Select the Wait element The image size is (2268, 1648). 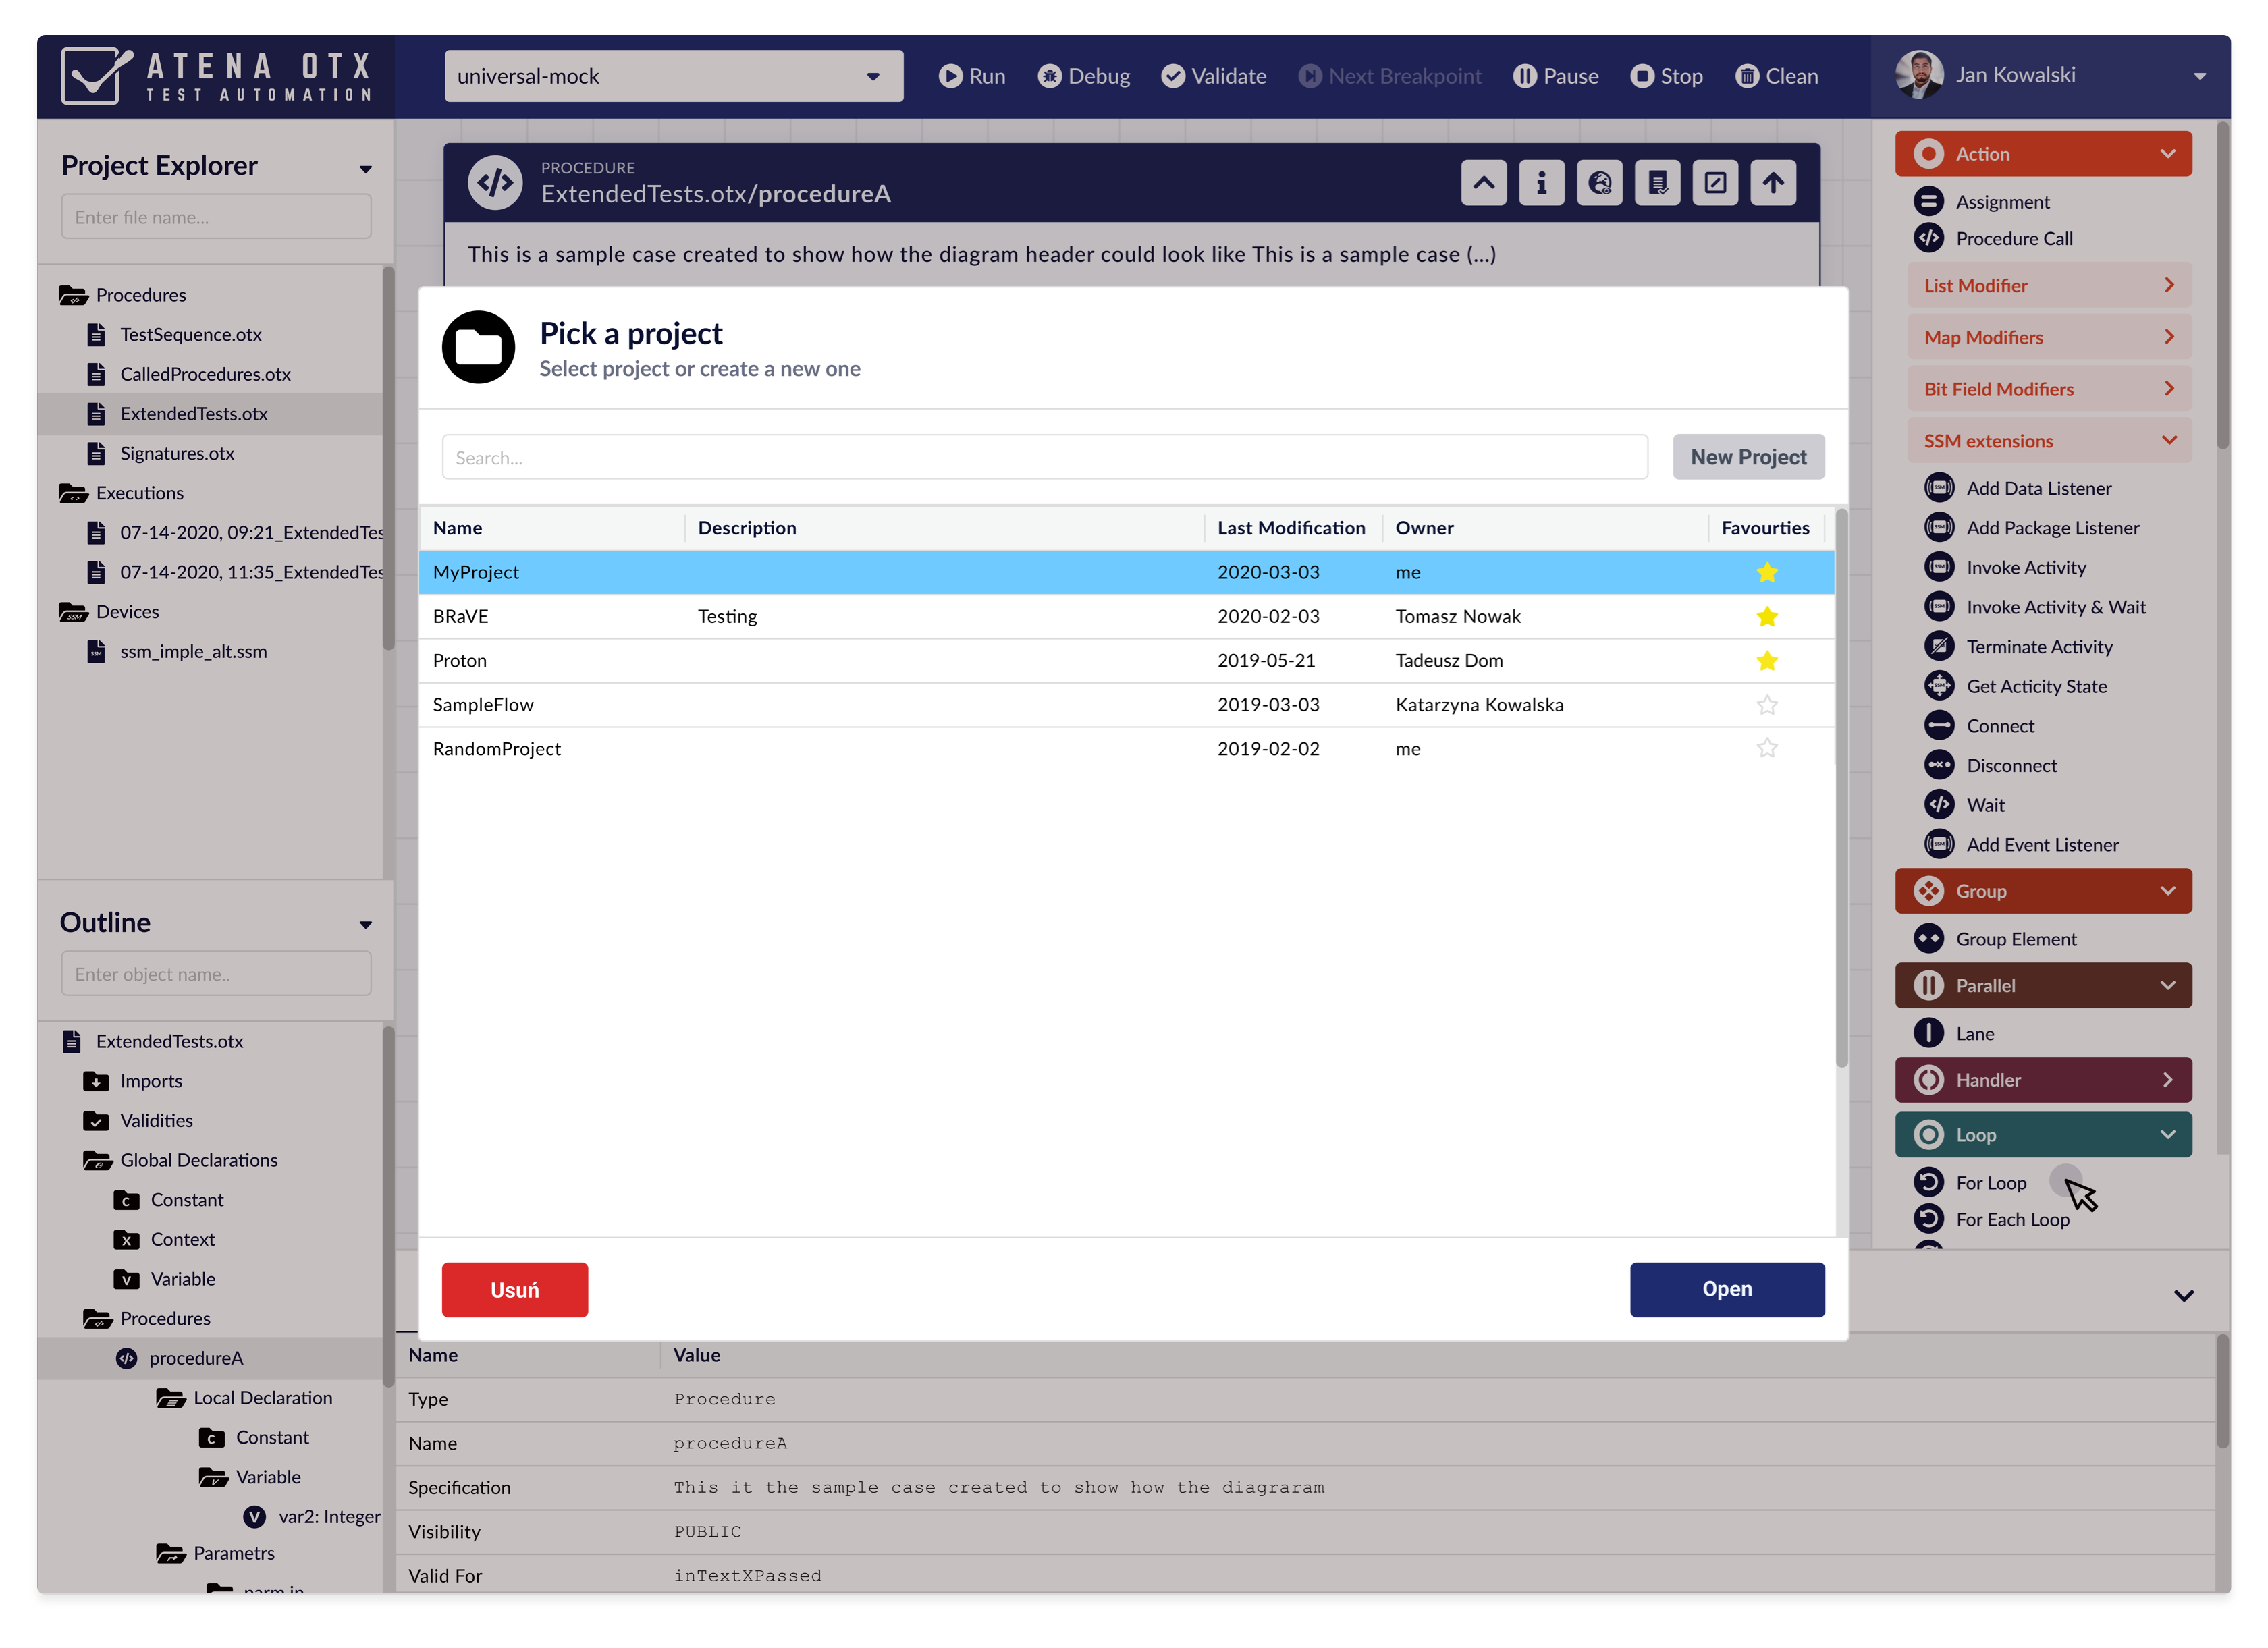(x=1966, y=805)
